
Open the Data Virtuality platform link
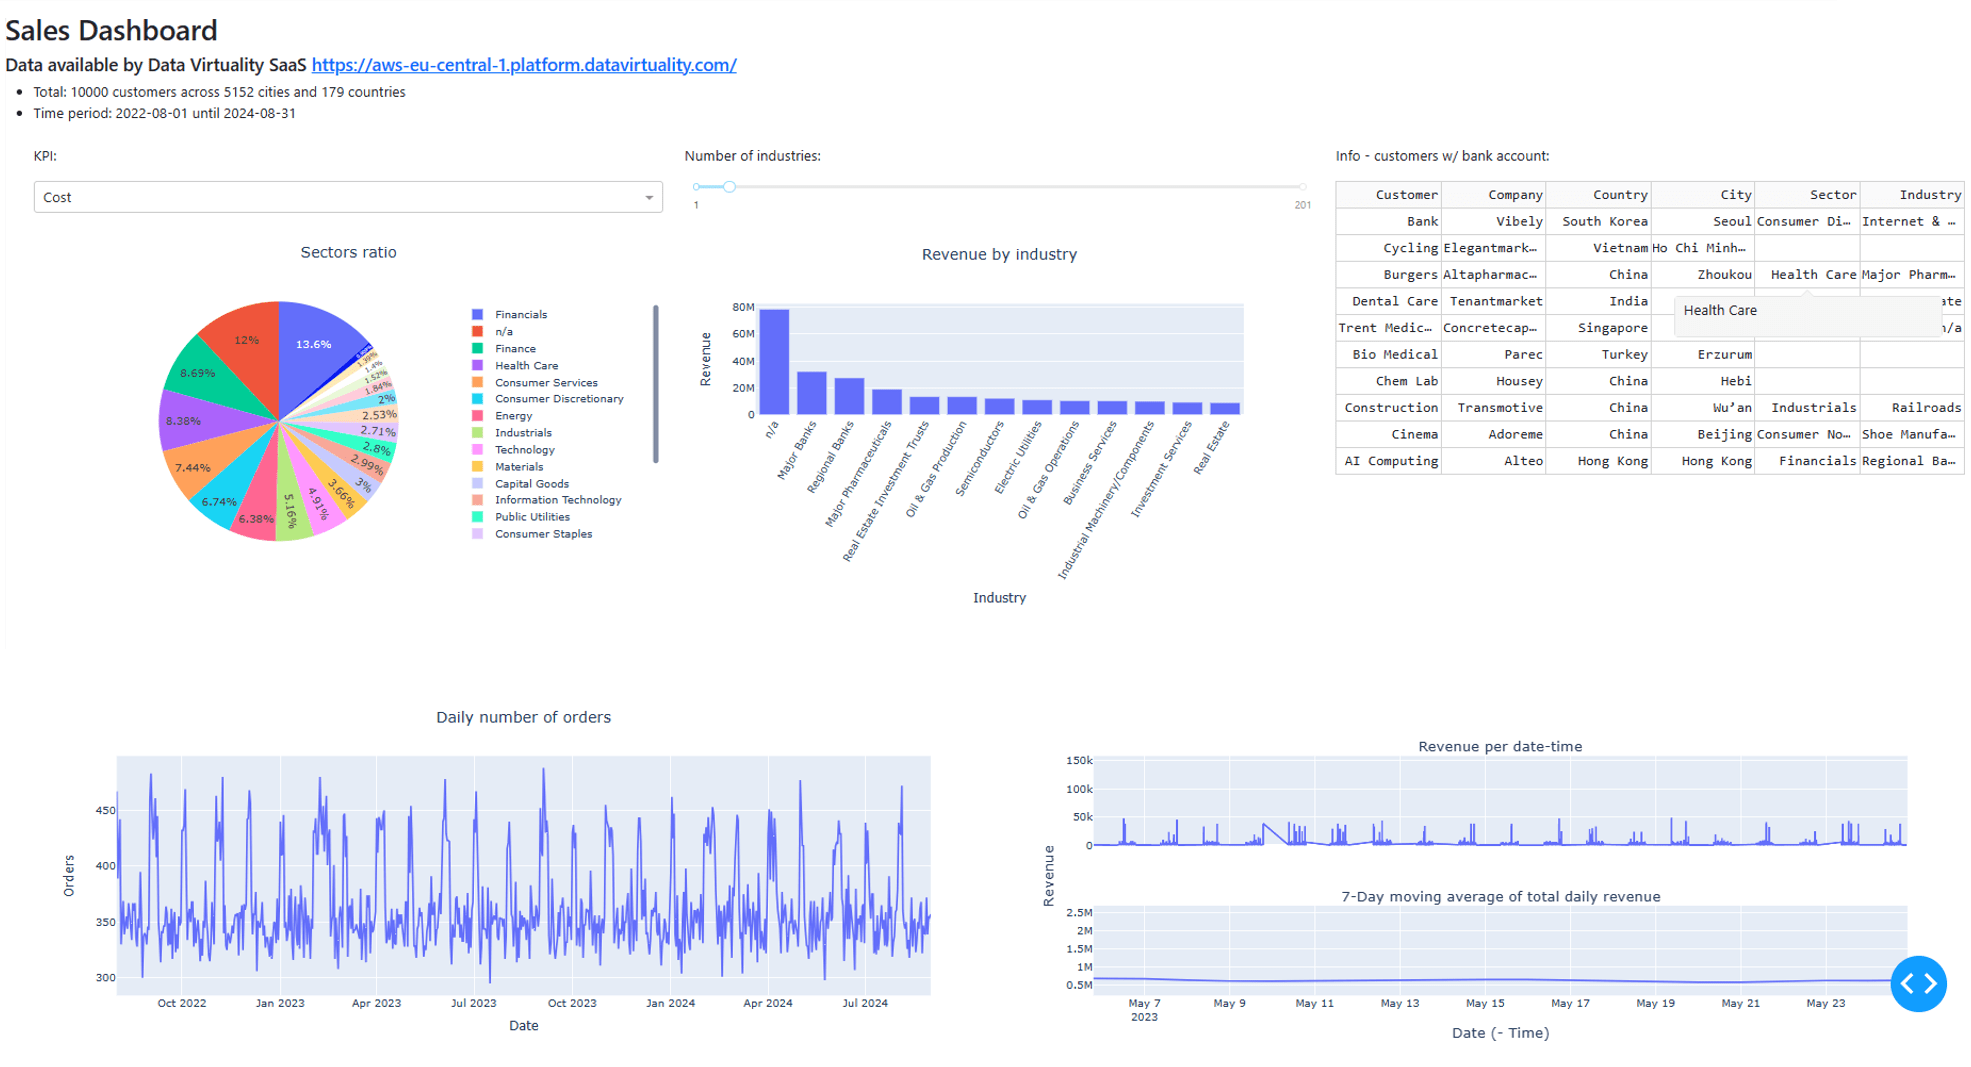coord(524,65)
